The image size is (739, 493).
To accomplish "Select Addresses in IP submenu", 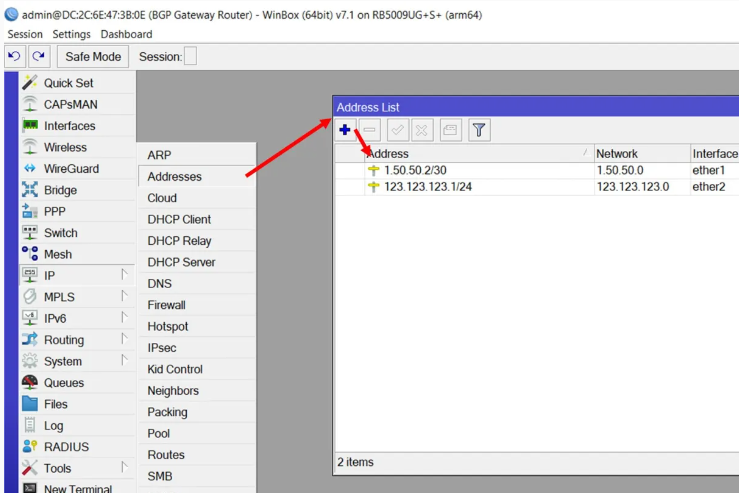I will point(197,176).
